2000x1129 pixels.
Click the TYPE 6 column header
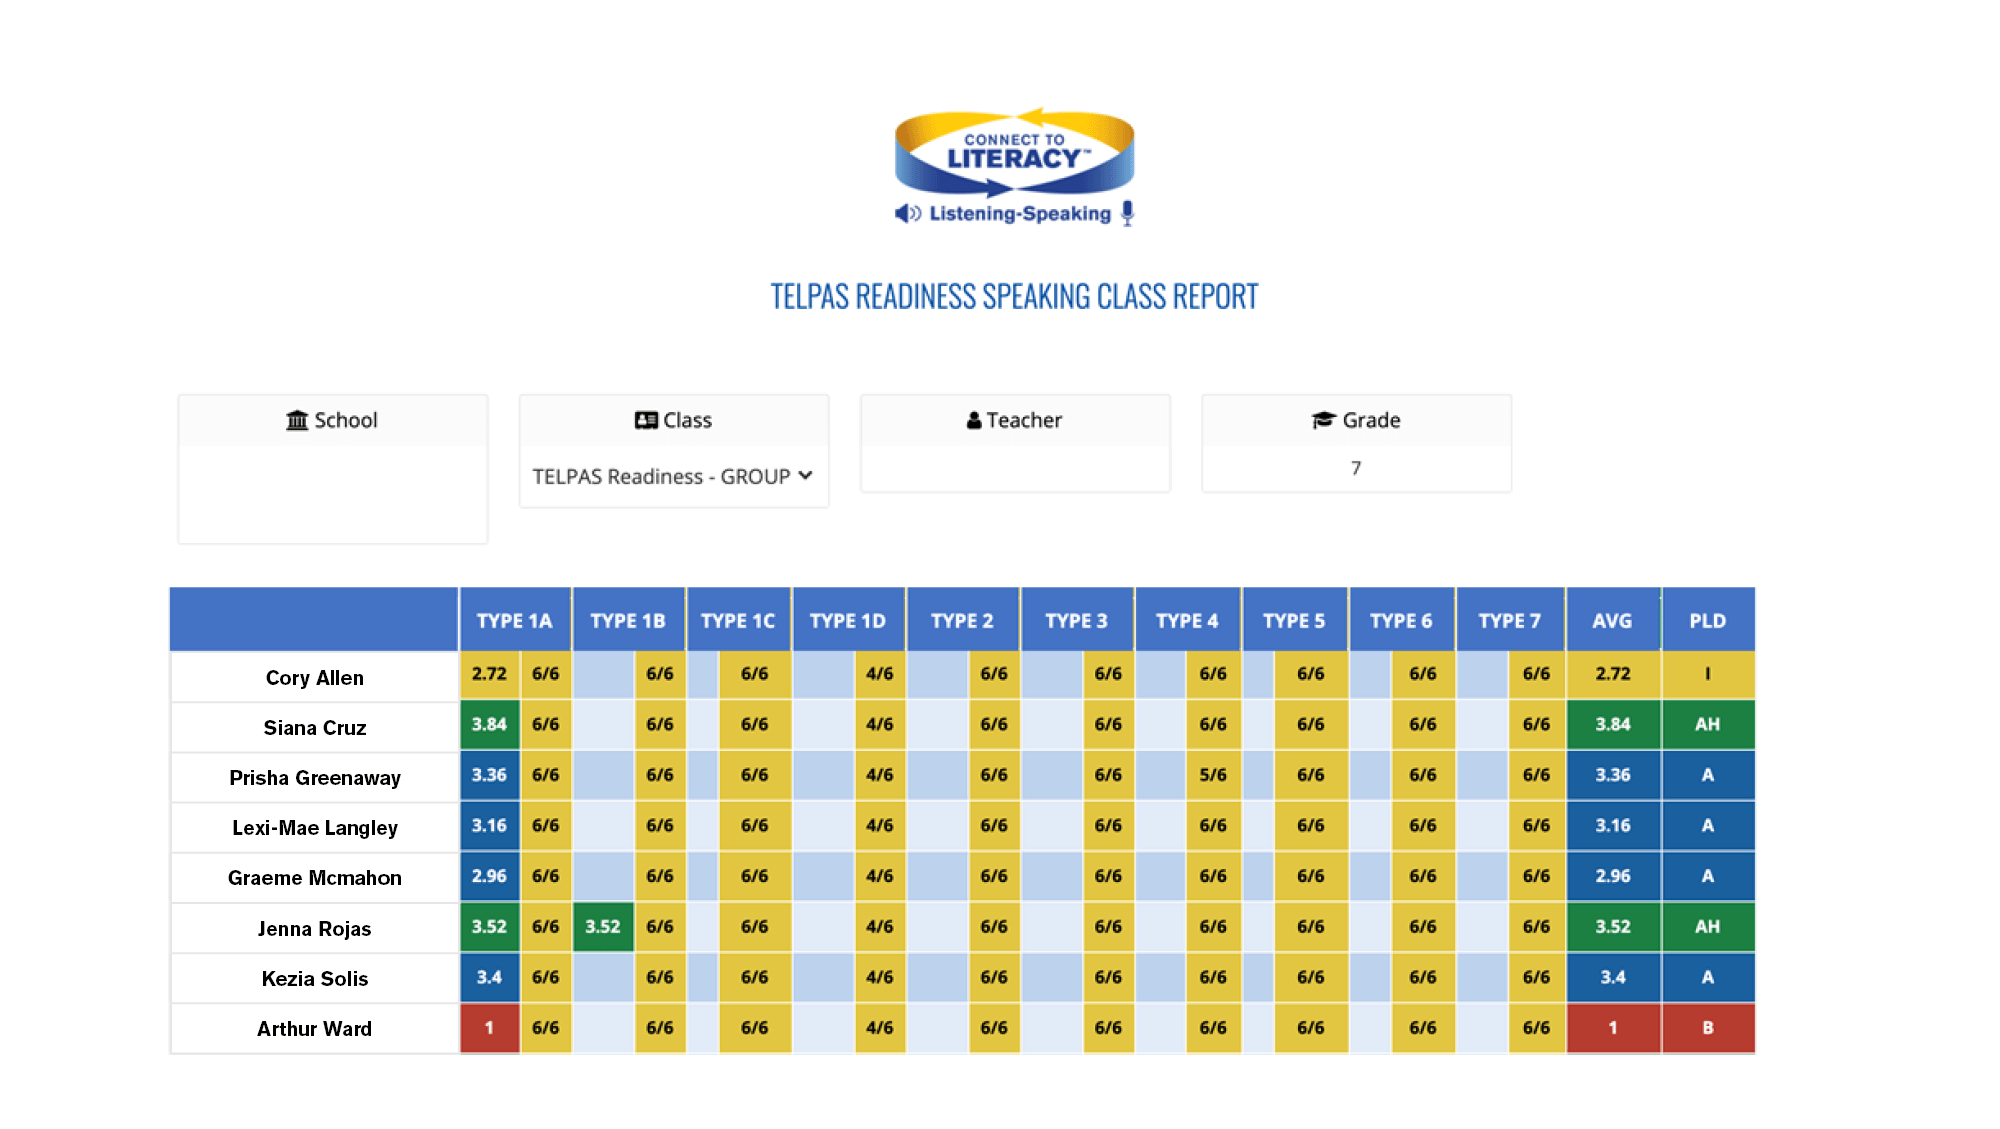(x=1401, y=620)
